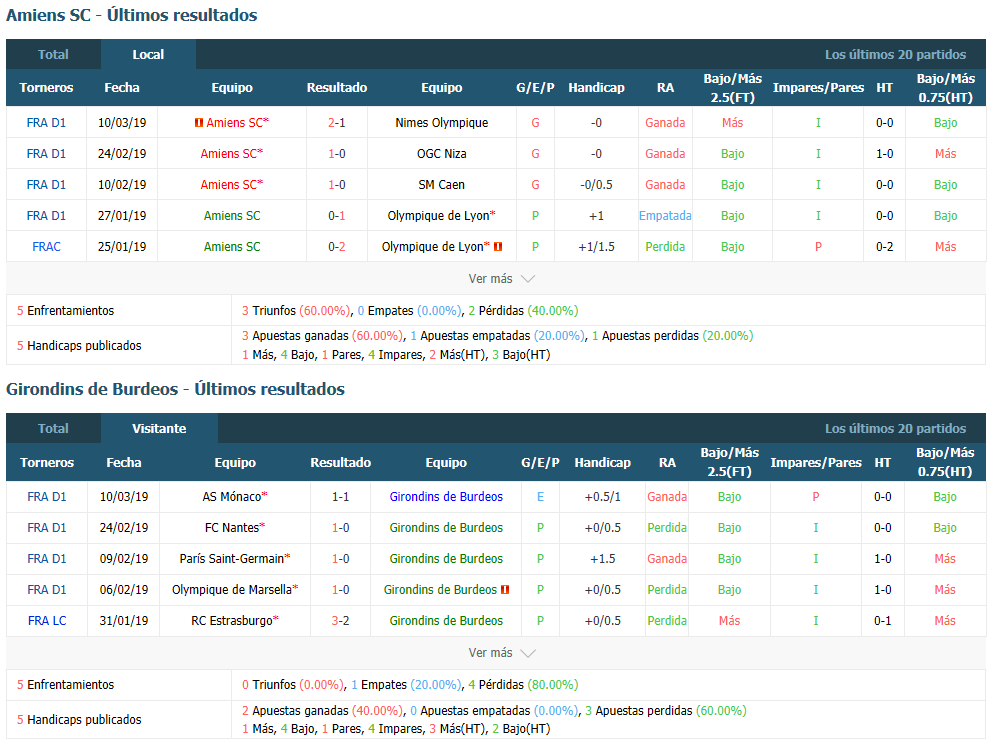Click the date 10/02/19
The height and width of the screenshot is (745, 993).
coord(122,185)
